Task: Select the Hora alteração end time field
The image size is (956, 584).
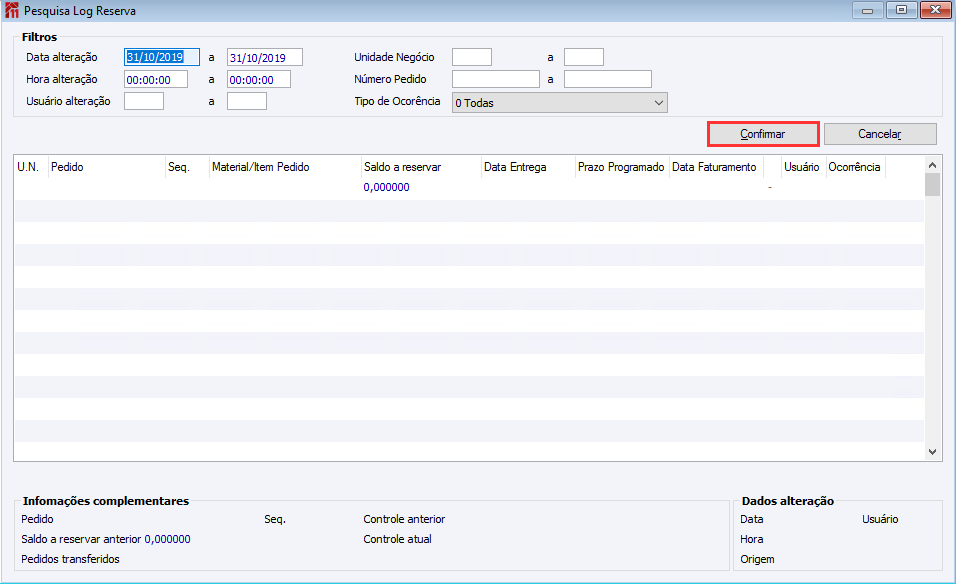Action: [x=259, y=79]
